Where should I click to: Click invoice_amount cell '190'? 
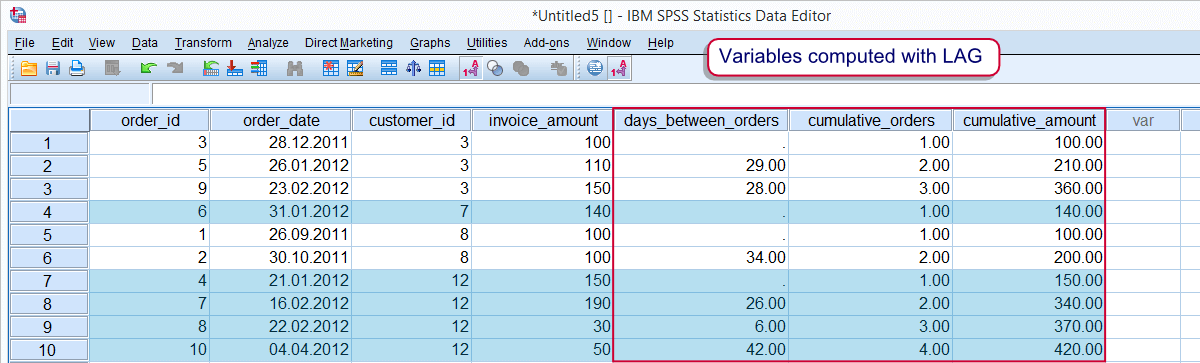(542, 304)
